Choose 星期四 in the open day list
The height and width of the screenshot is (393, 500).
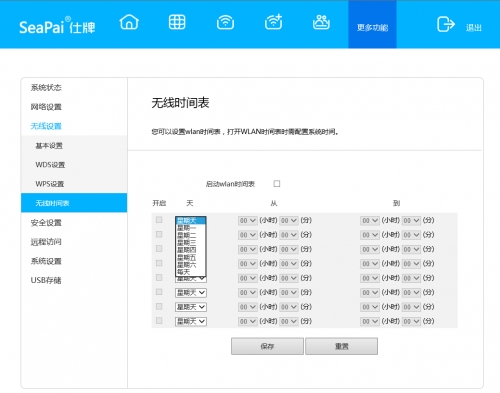191,250
